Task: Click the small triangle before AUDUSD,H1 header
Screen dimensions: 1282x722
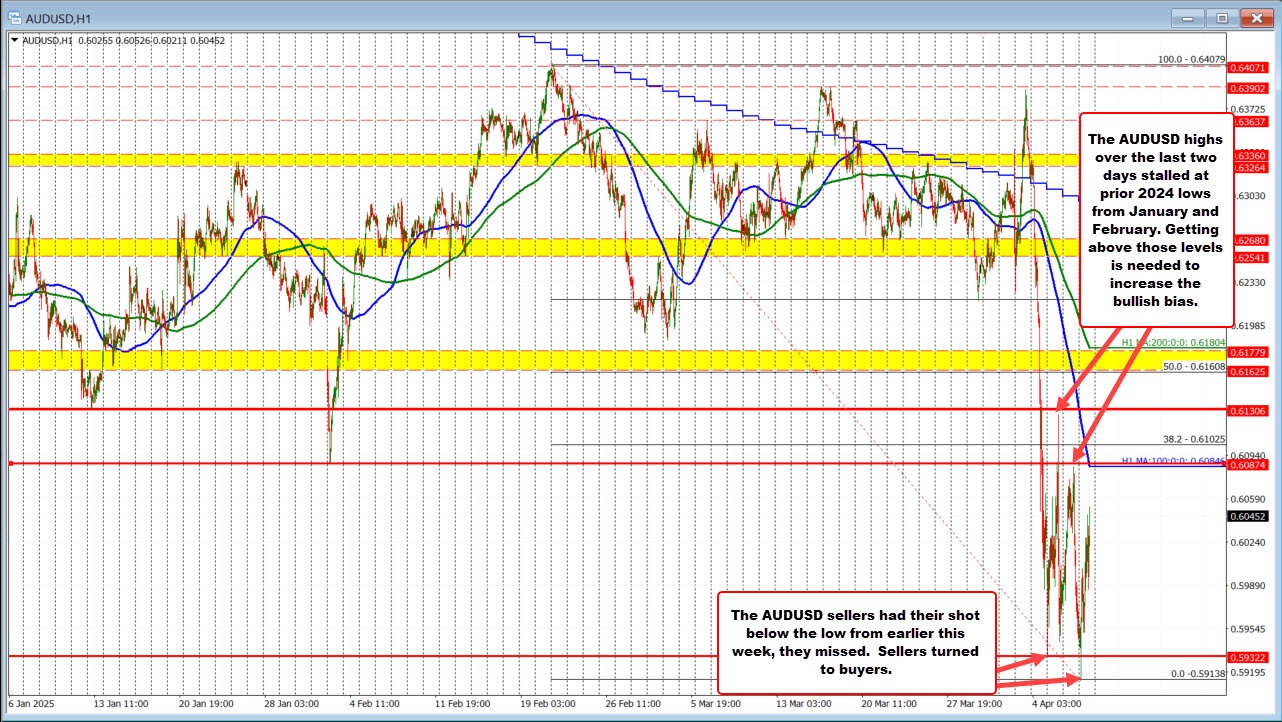Action: [x=14, y=40]
